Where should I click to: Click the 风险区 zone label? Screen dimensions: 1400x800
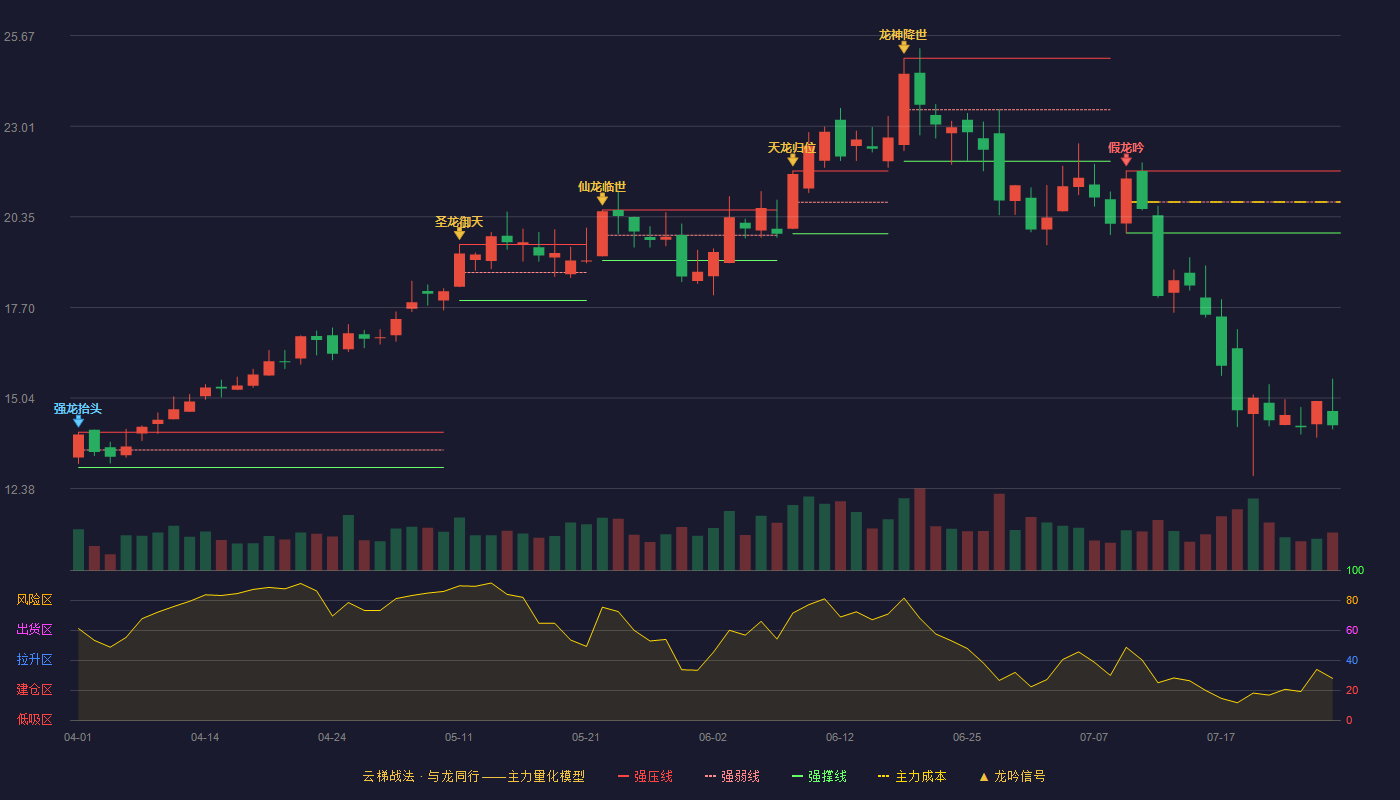point(34,600)
